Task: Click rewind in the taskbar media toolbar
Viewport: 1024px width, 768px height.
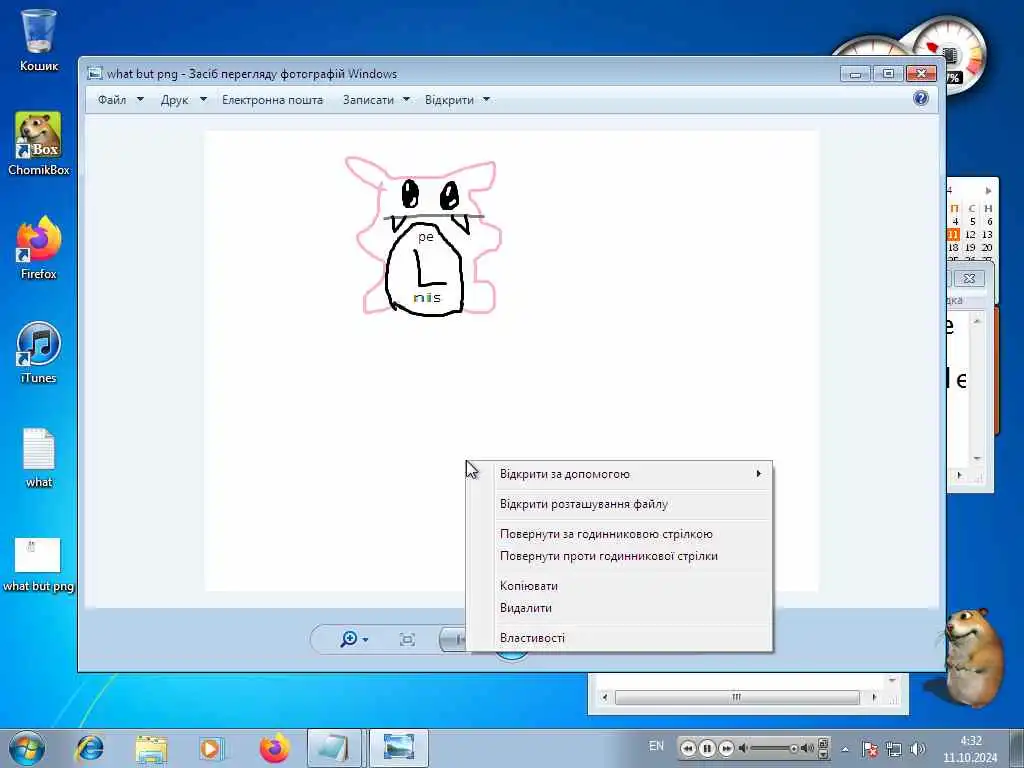Action: 688,748
